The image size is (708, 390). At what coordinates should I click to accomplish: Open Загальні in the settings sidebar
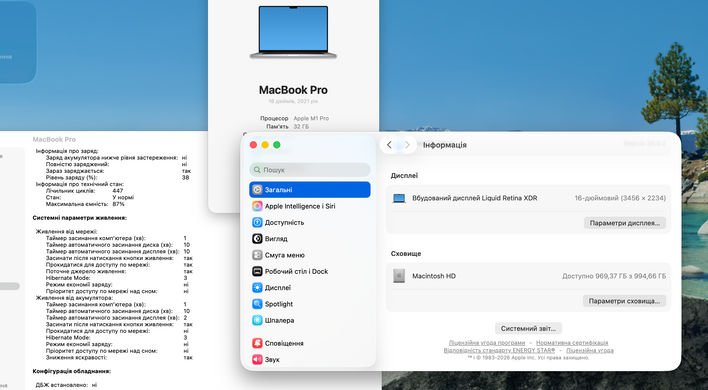pos(310,190)
